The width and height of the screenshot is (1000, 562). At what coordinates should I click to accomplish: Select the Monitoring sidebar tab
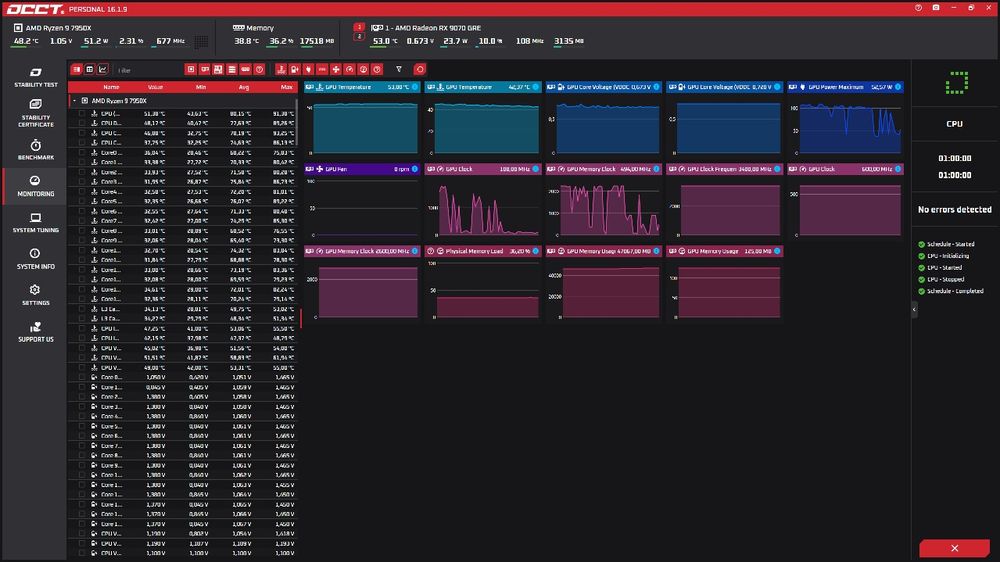(x=36, y=186)
